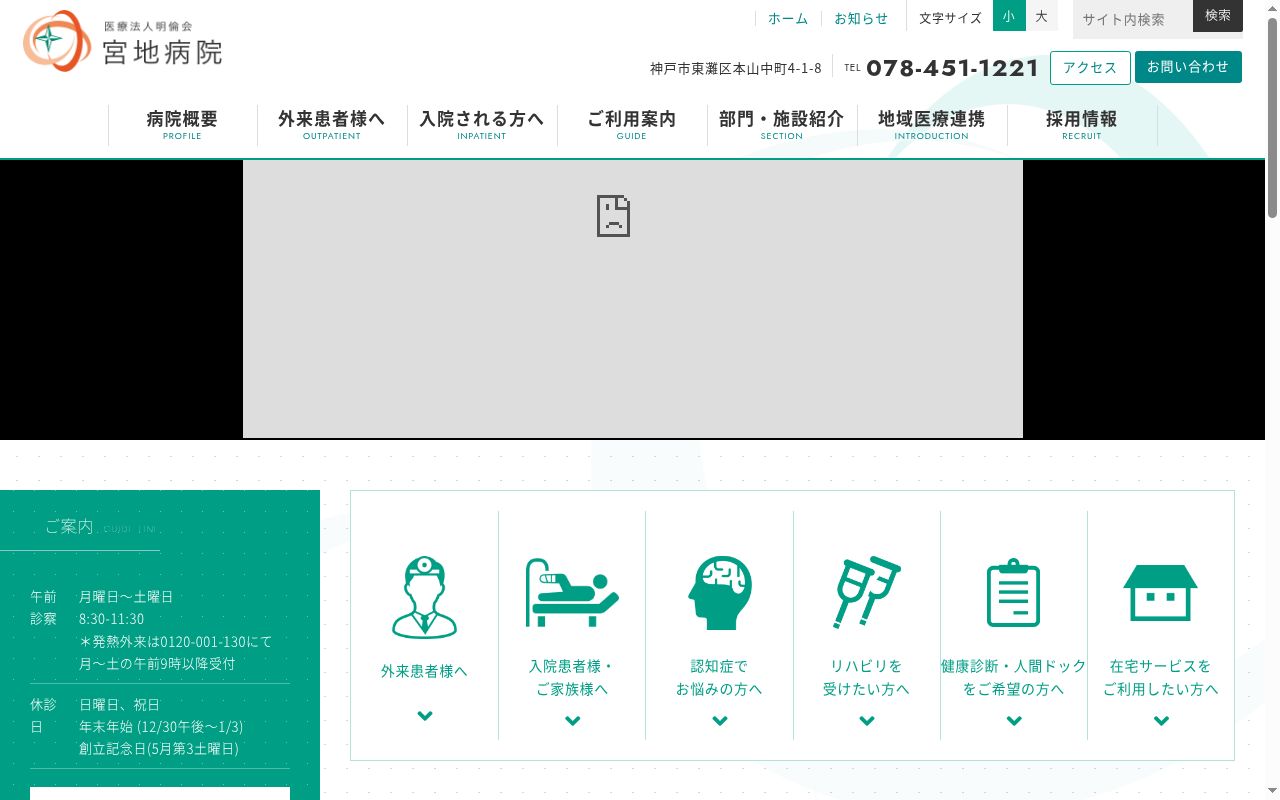Expand the chevron under 外来患者様へ
The image size is (1280, 800).
425,715
